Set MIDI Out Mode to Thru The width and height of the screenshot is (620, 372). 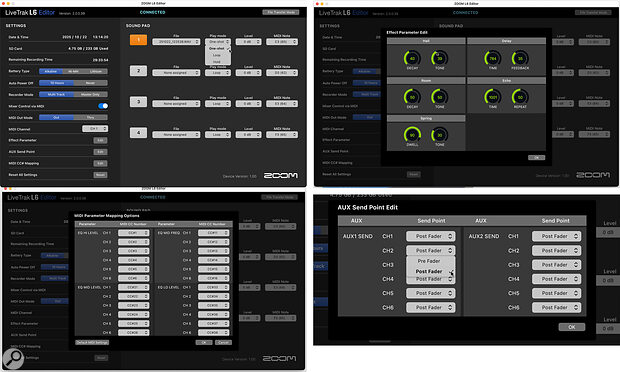pos(91,117)
